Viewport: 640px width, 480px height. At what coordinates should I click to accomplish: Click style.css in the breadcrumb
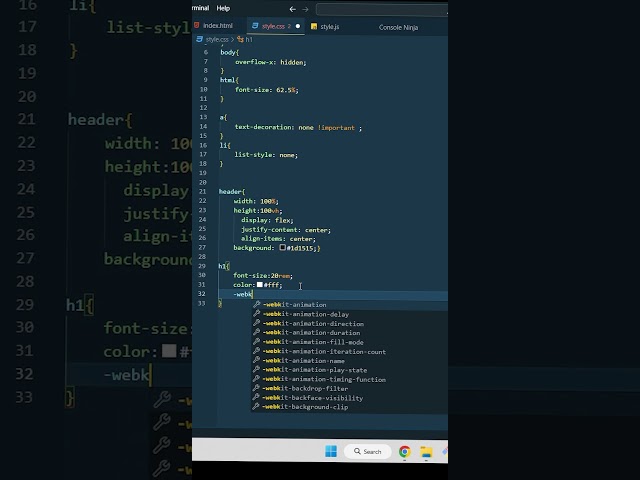217,40
